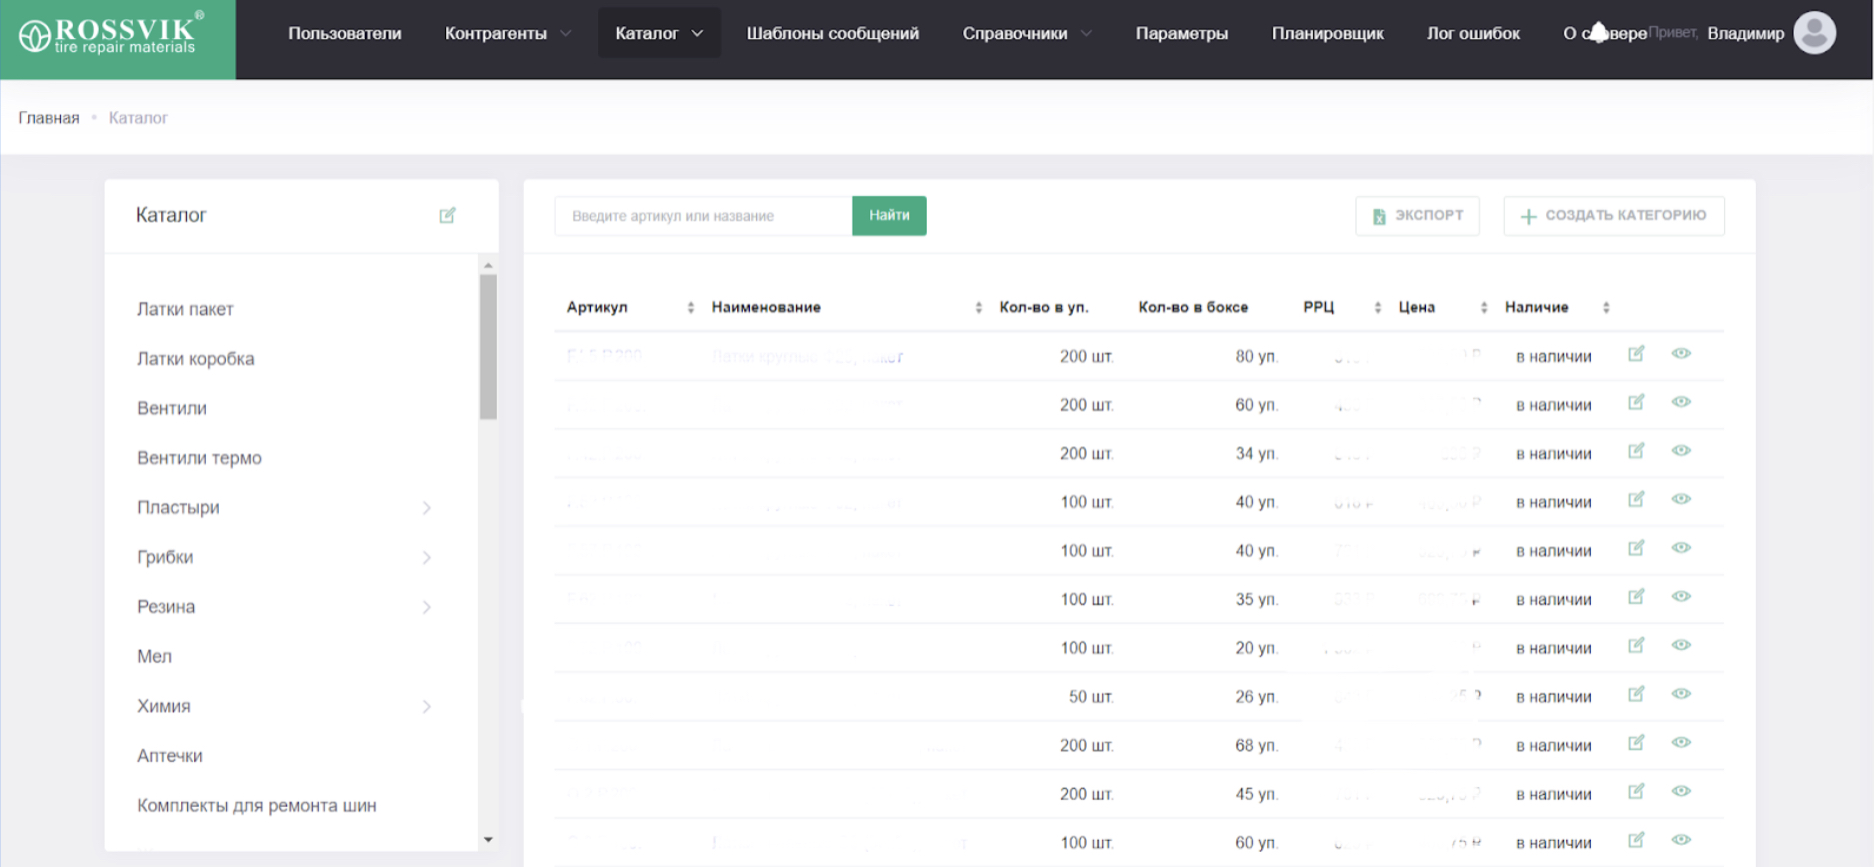This screenshot has height=867, width=1874.
Task: Open the Каталог dropdown in navbar
Action: (659, 33)
